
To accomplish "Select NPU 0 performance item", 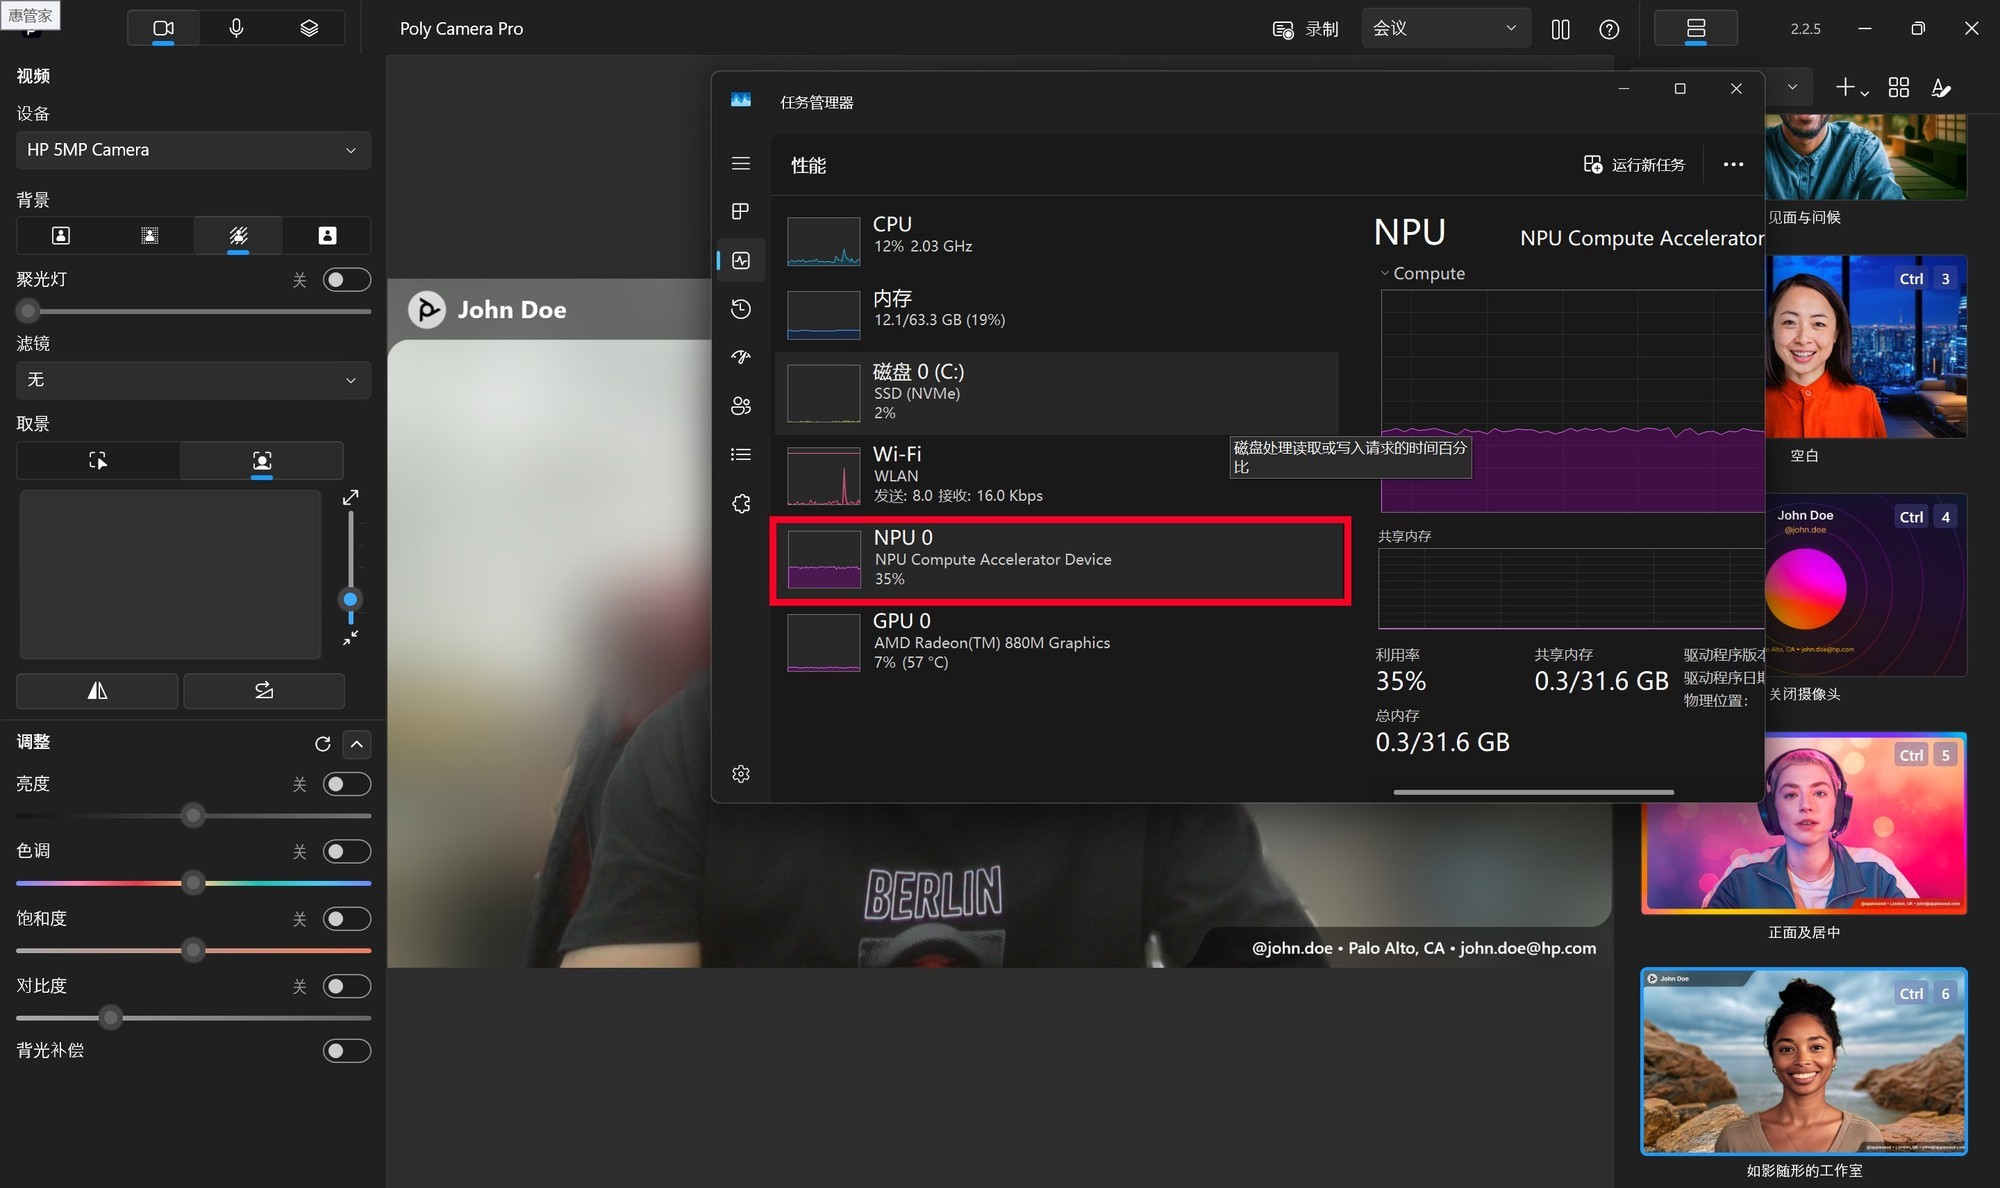I will (1060, 560).
